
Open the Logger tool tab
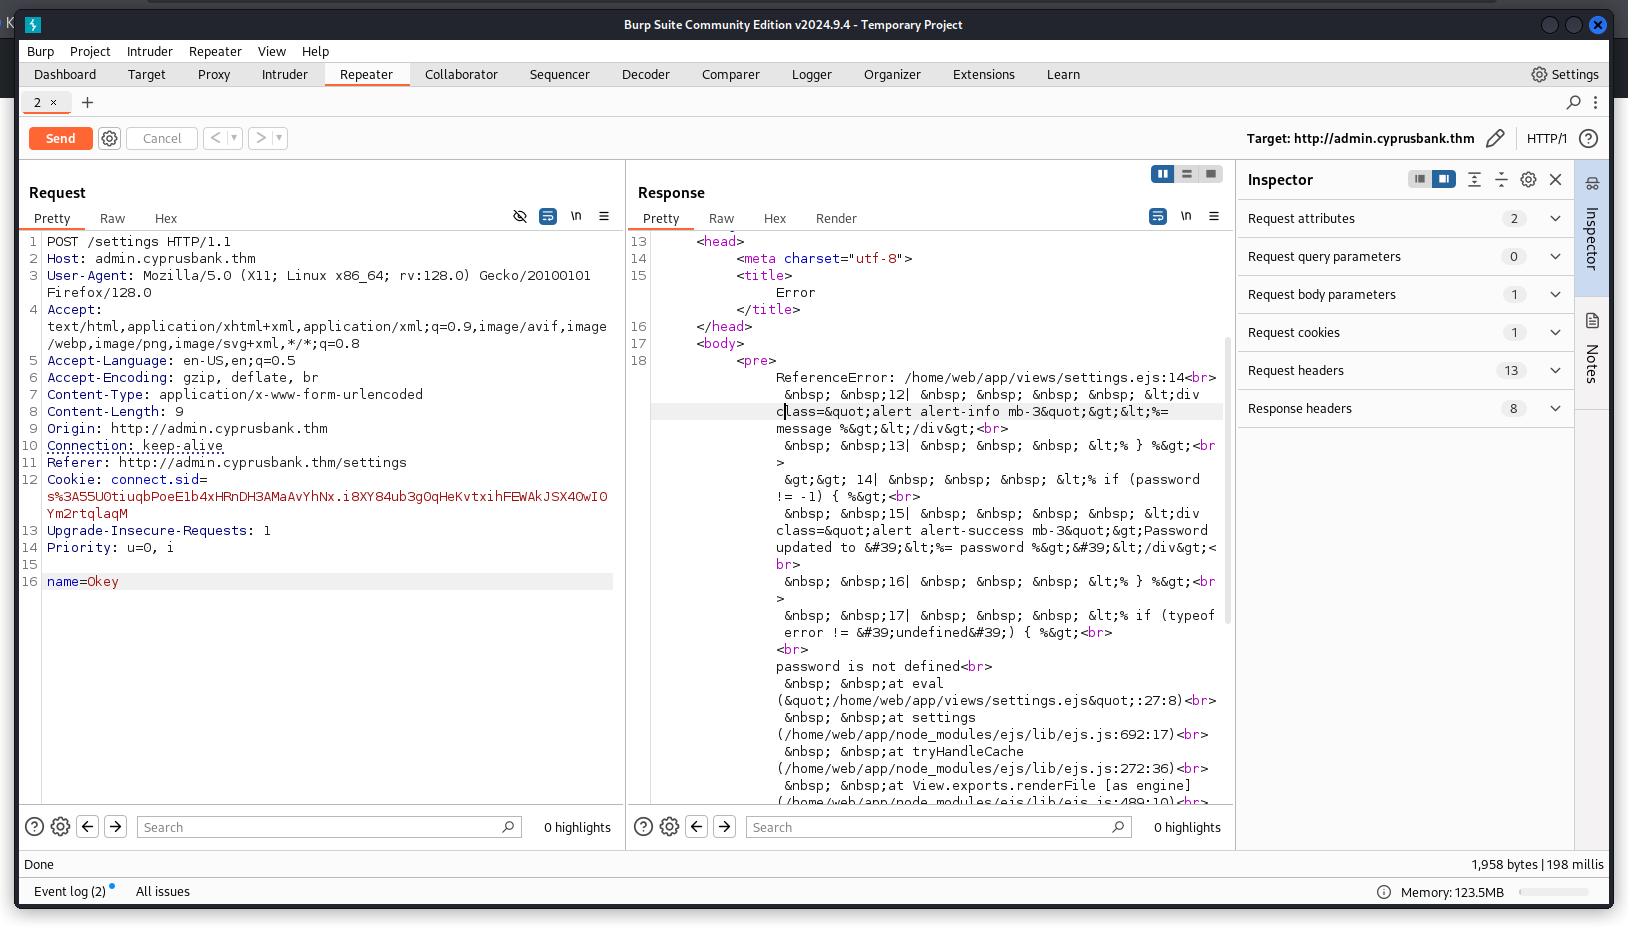pos(812,74)
